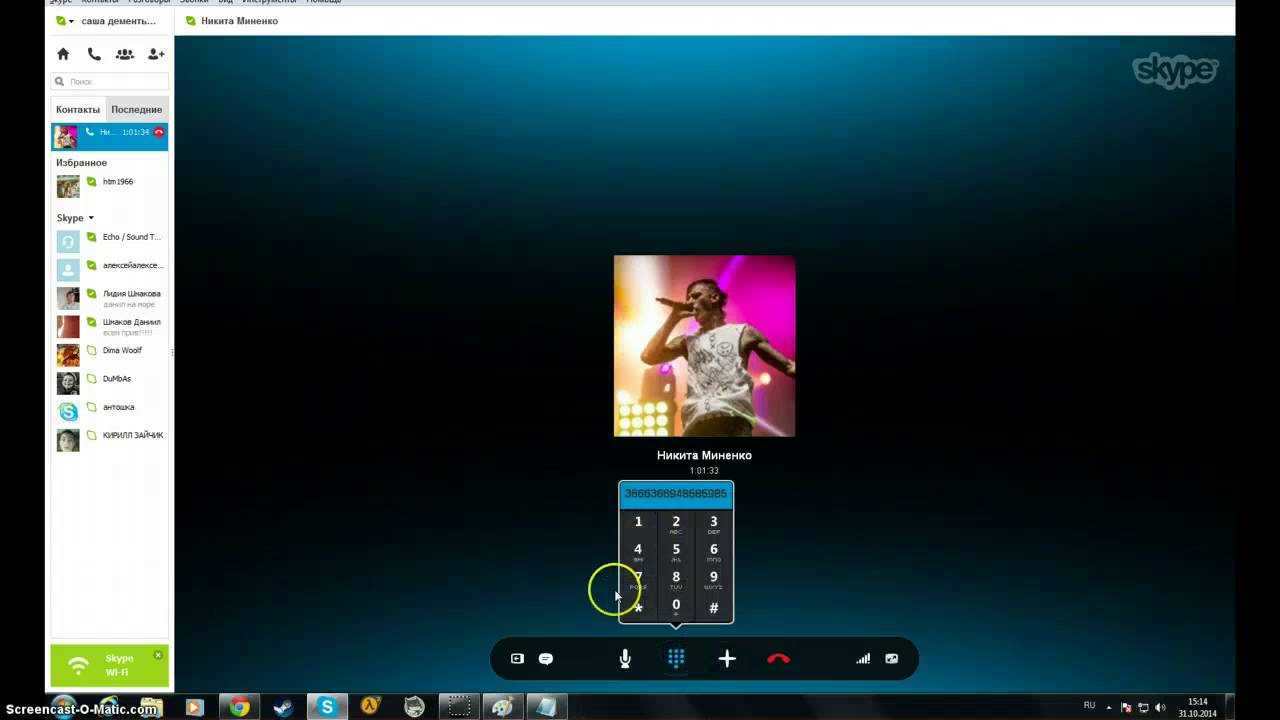Image resolution: width=1280 pixels, height=720 pixels.
Task: Switch to the Последние tab
Action: [137, 109]
